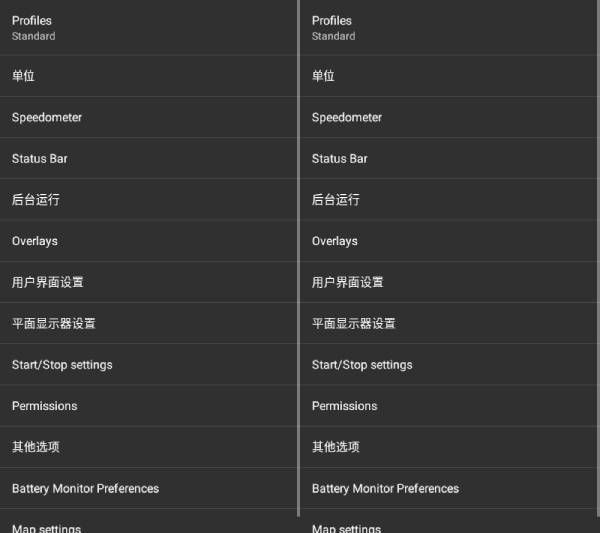
Task: Open 单位 settings in the left panel
Action: [148, 76]
